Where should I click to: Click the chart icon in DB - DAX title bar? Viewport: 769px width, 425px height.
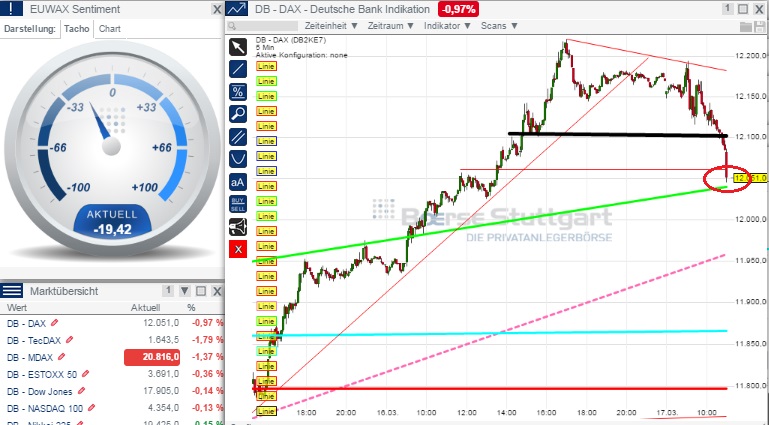[x=237, y=9]
